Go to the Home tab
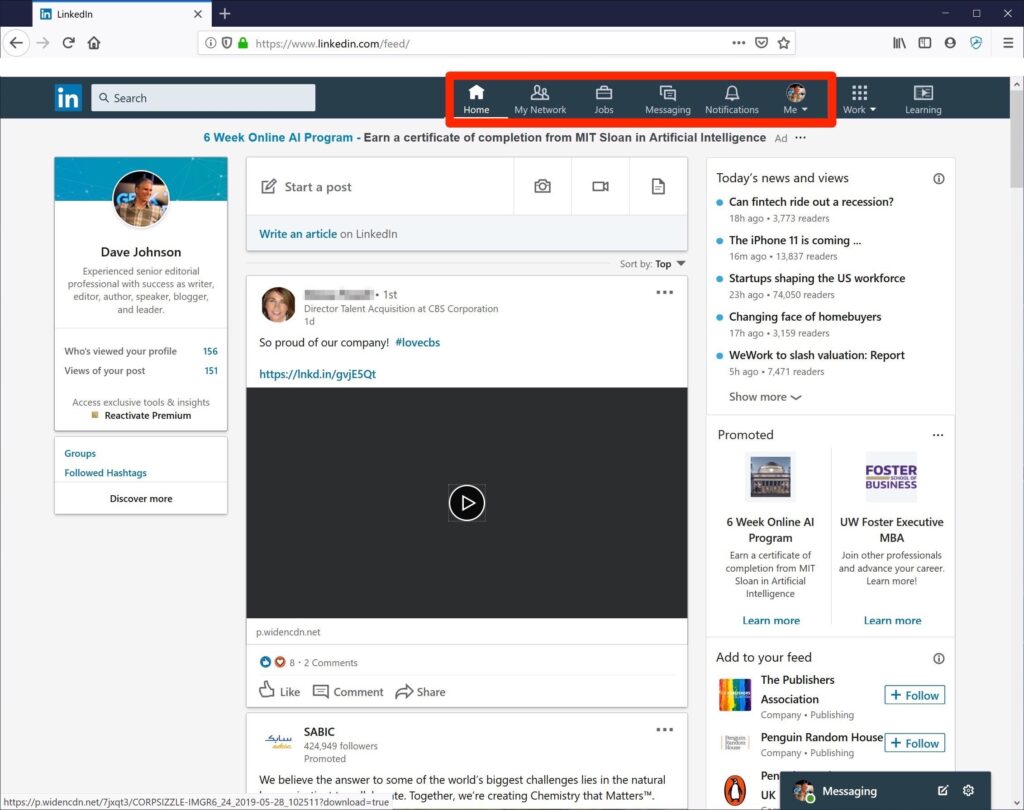This screenshot has height=810, width=1024. point(476,99)
